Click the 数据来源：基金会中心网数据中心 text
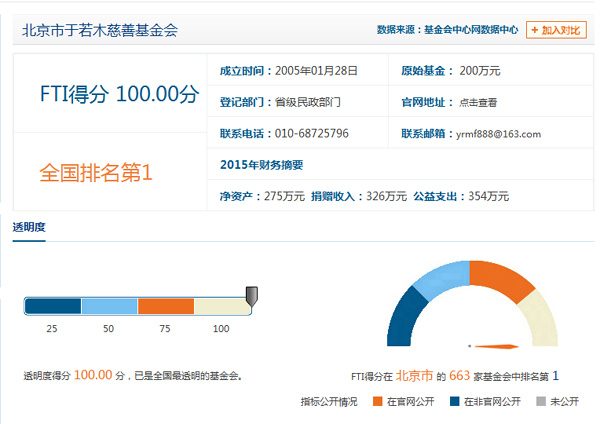Screen dimensions: 600x424 (447, 30)
